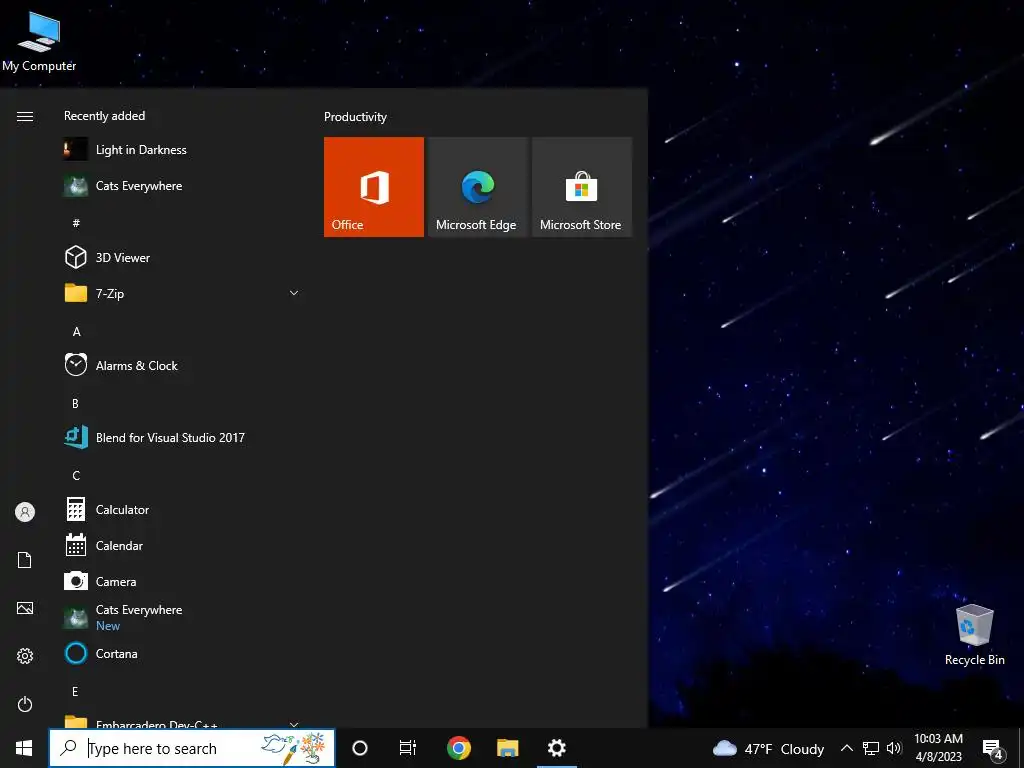Click the E section header
The width and height of the screenshot is (1024, 768).
[x=75, y=692]
